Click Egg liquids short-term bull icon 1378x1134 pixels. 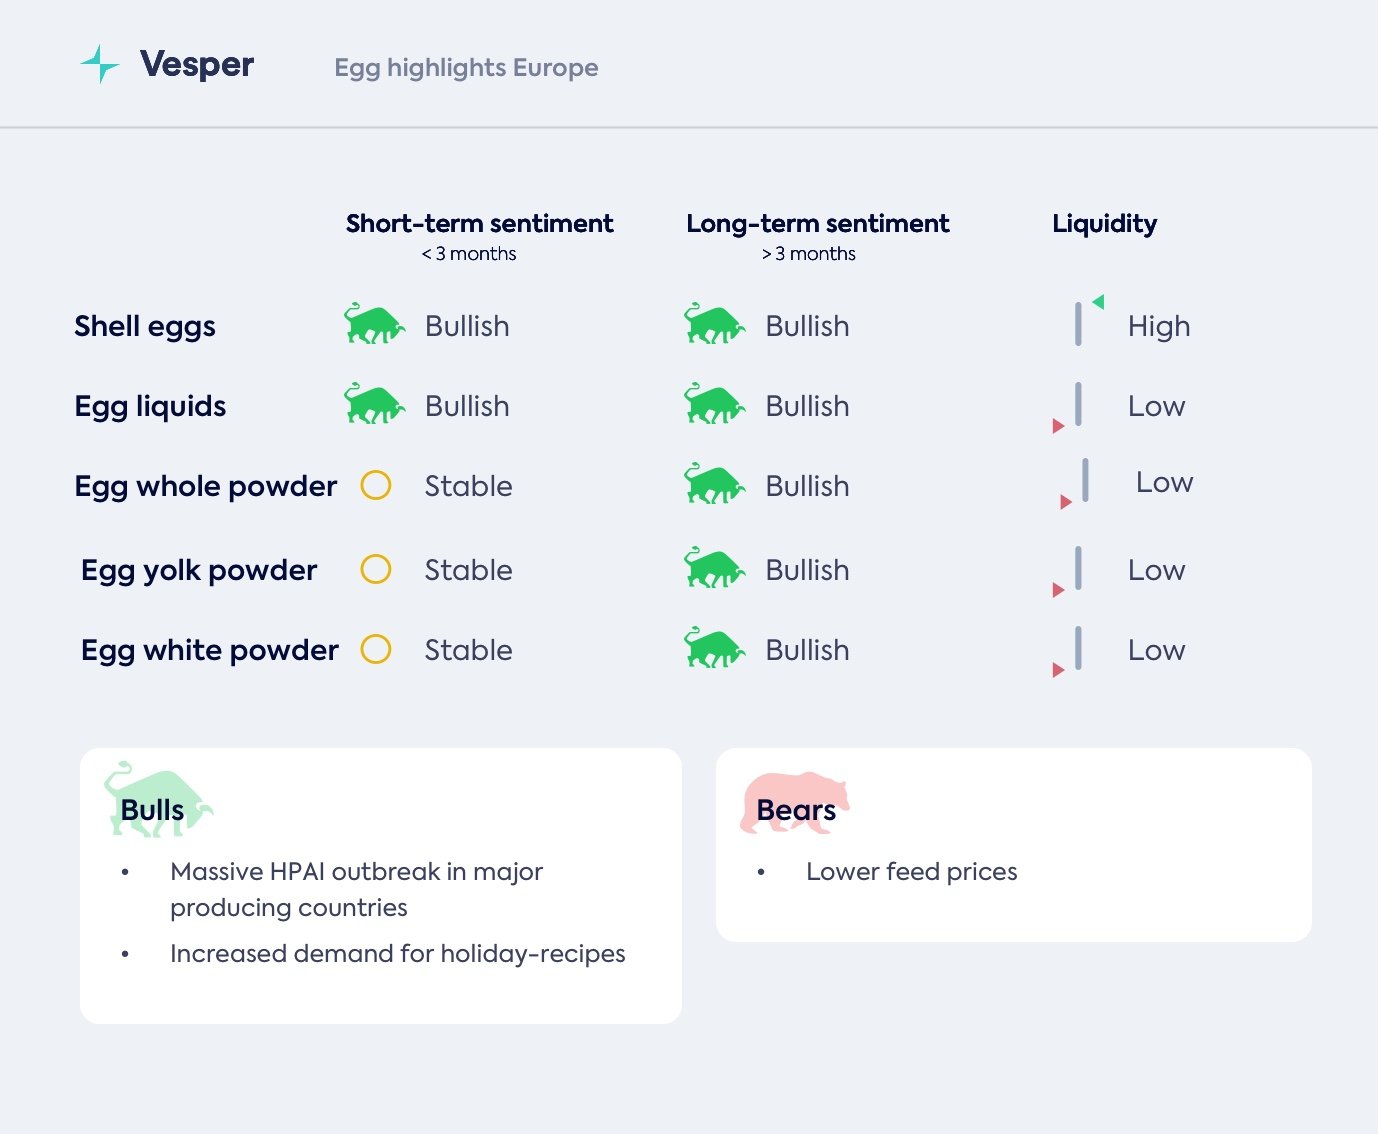pyautogui.click(x=374, y=404)
